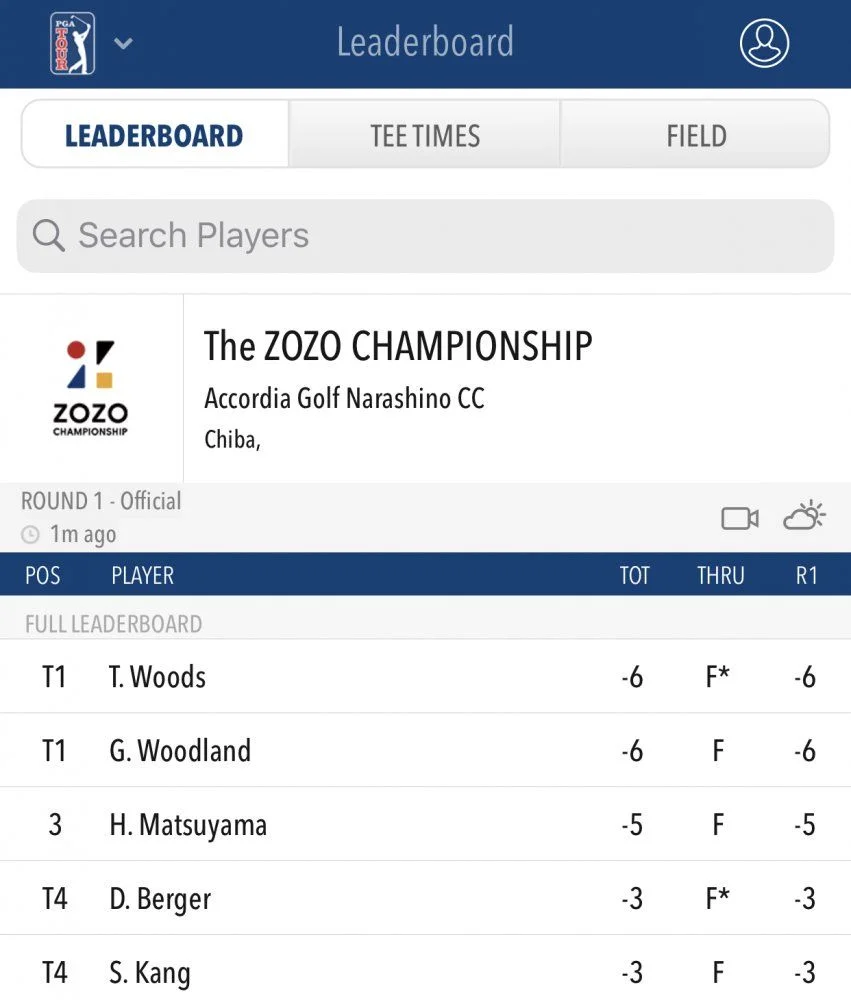Open the user profile icon
The image size is (851, 1000).
764,43
